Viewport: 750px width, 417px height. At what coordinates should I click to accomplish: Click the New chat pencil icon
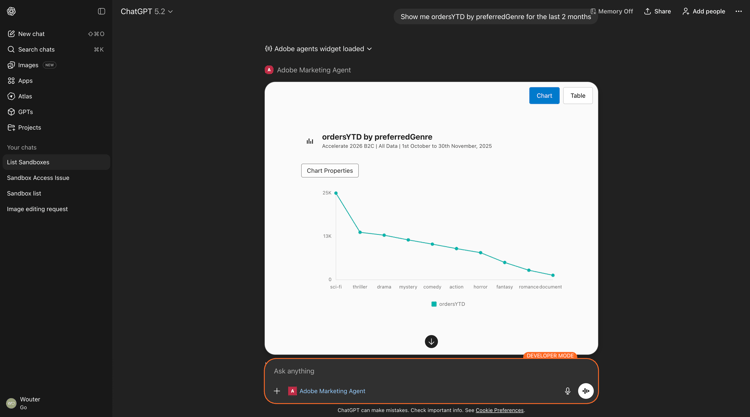tap(11, 34)
